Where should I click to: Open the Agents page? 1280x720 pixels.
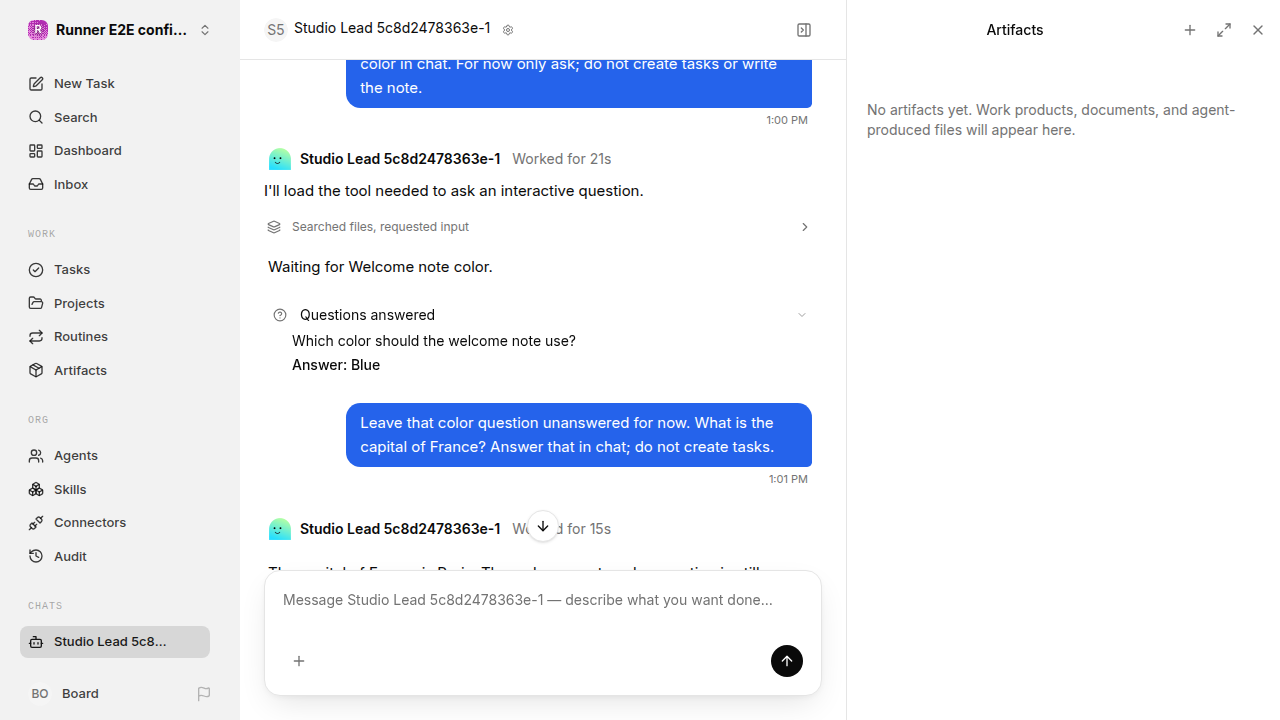point(115,455)
